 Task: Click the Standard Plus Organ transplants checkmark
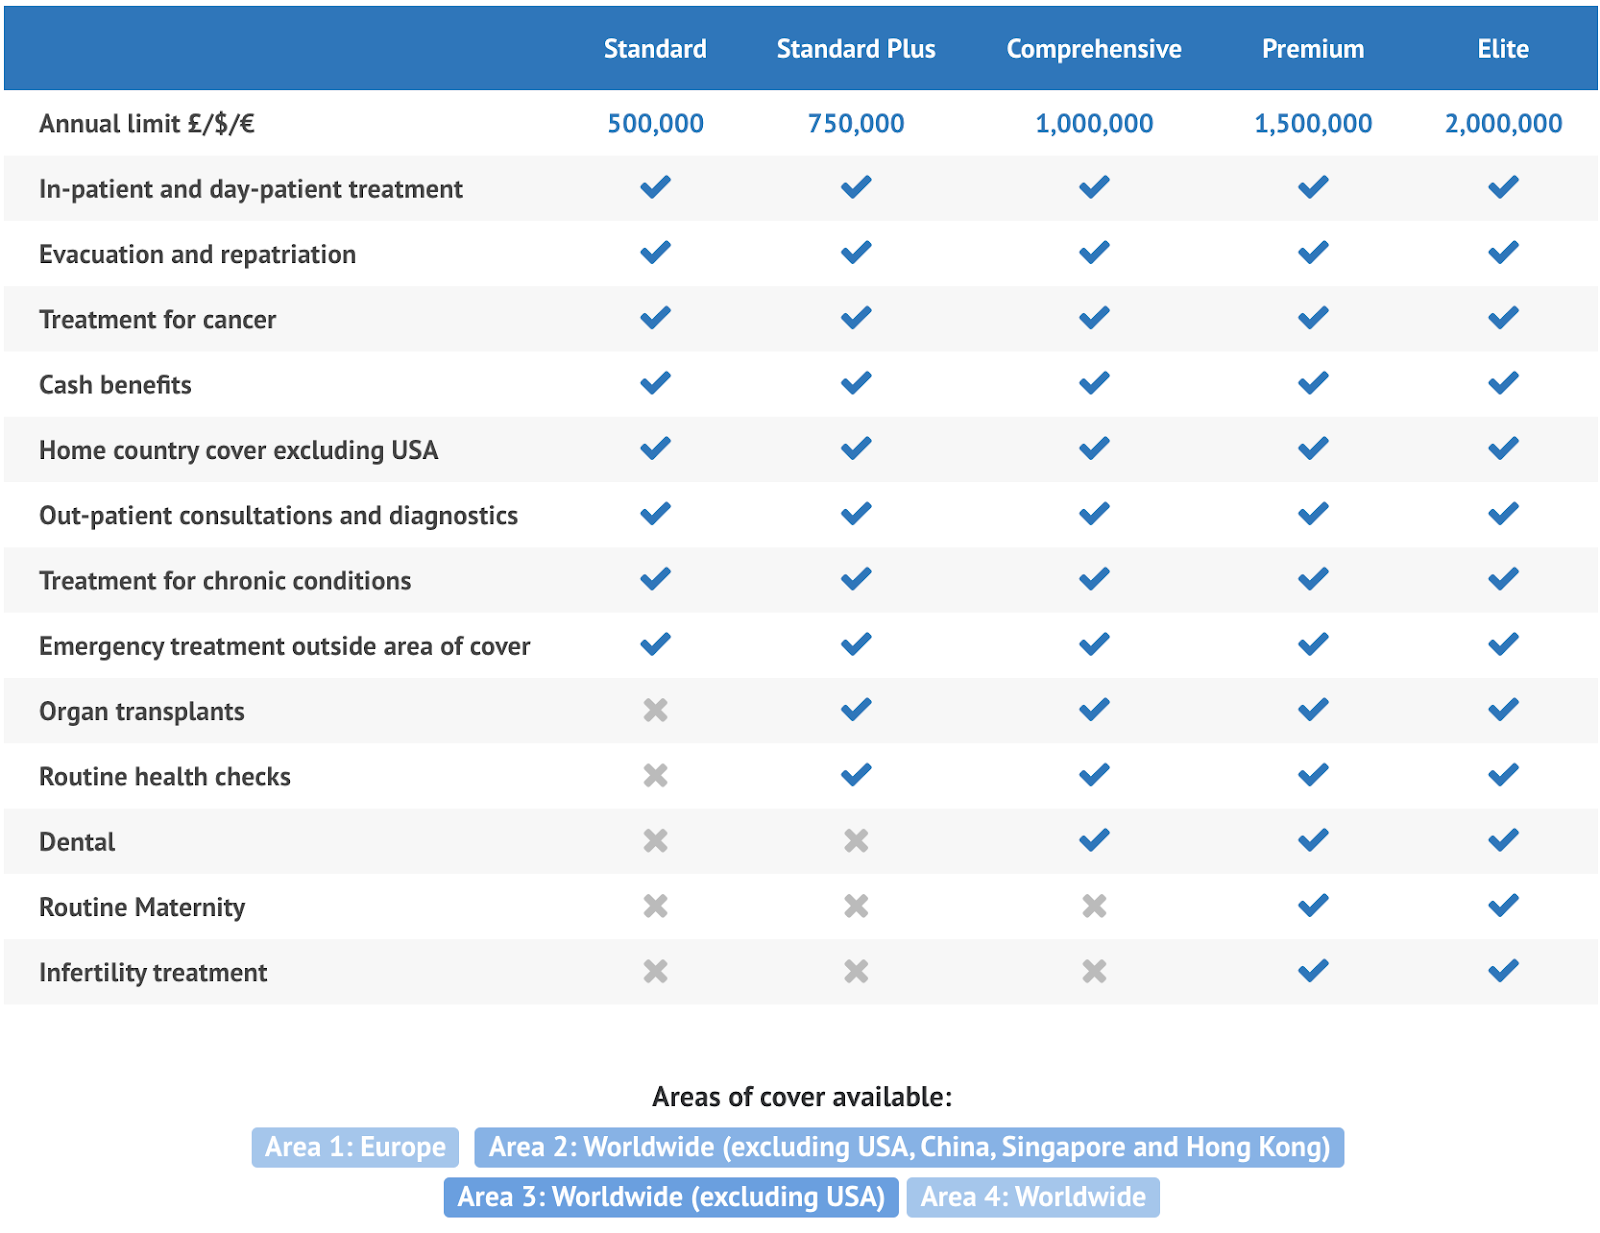coord(856,710)
